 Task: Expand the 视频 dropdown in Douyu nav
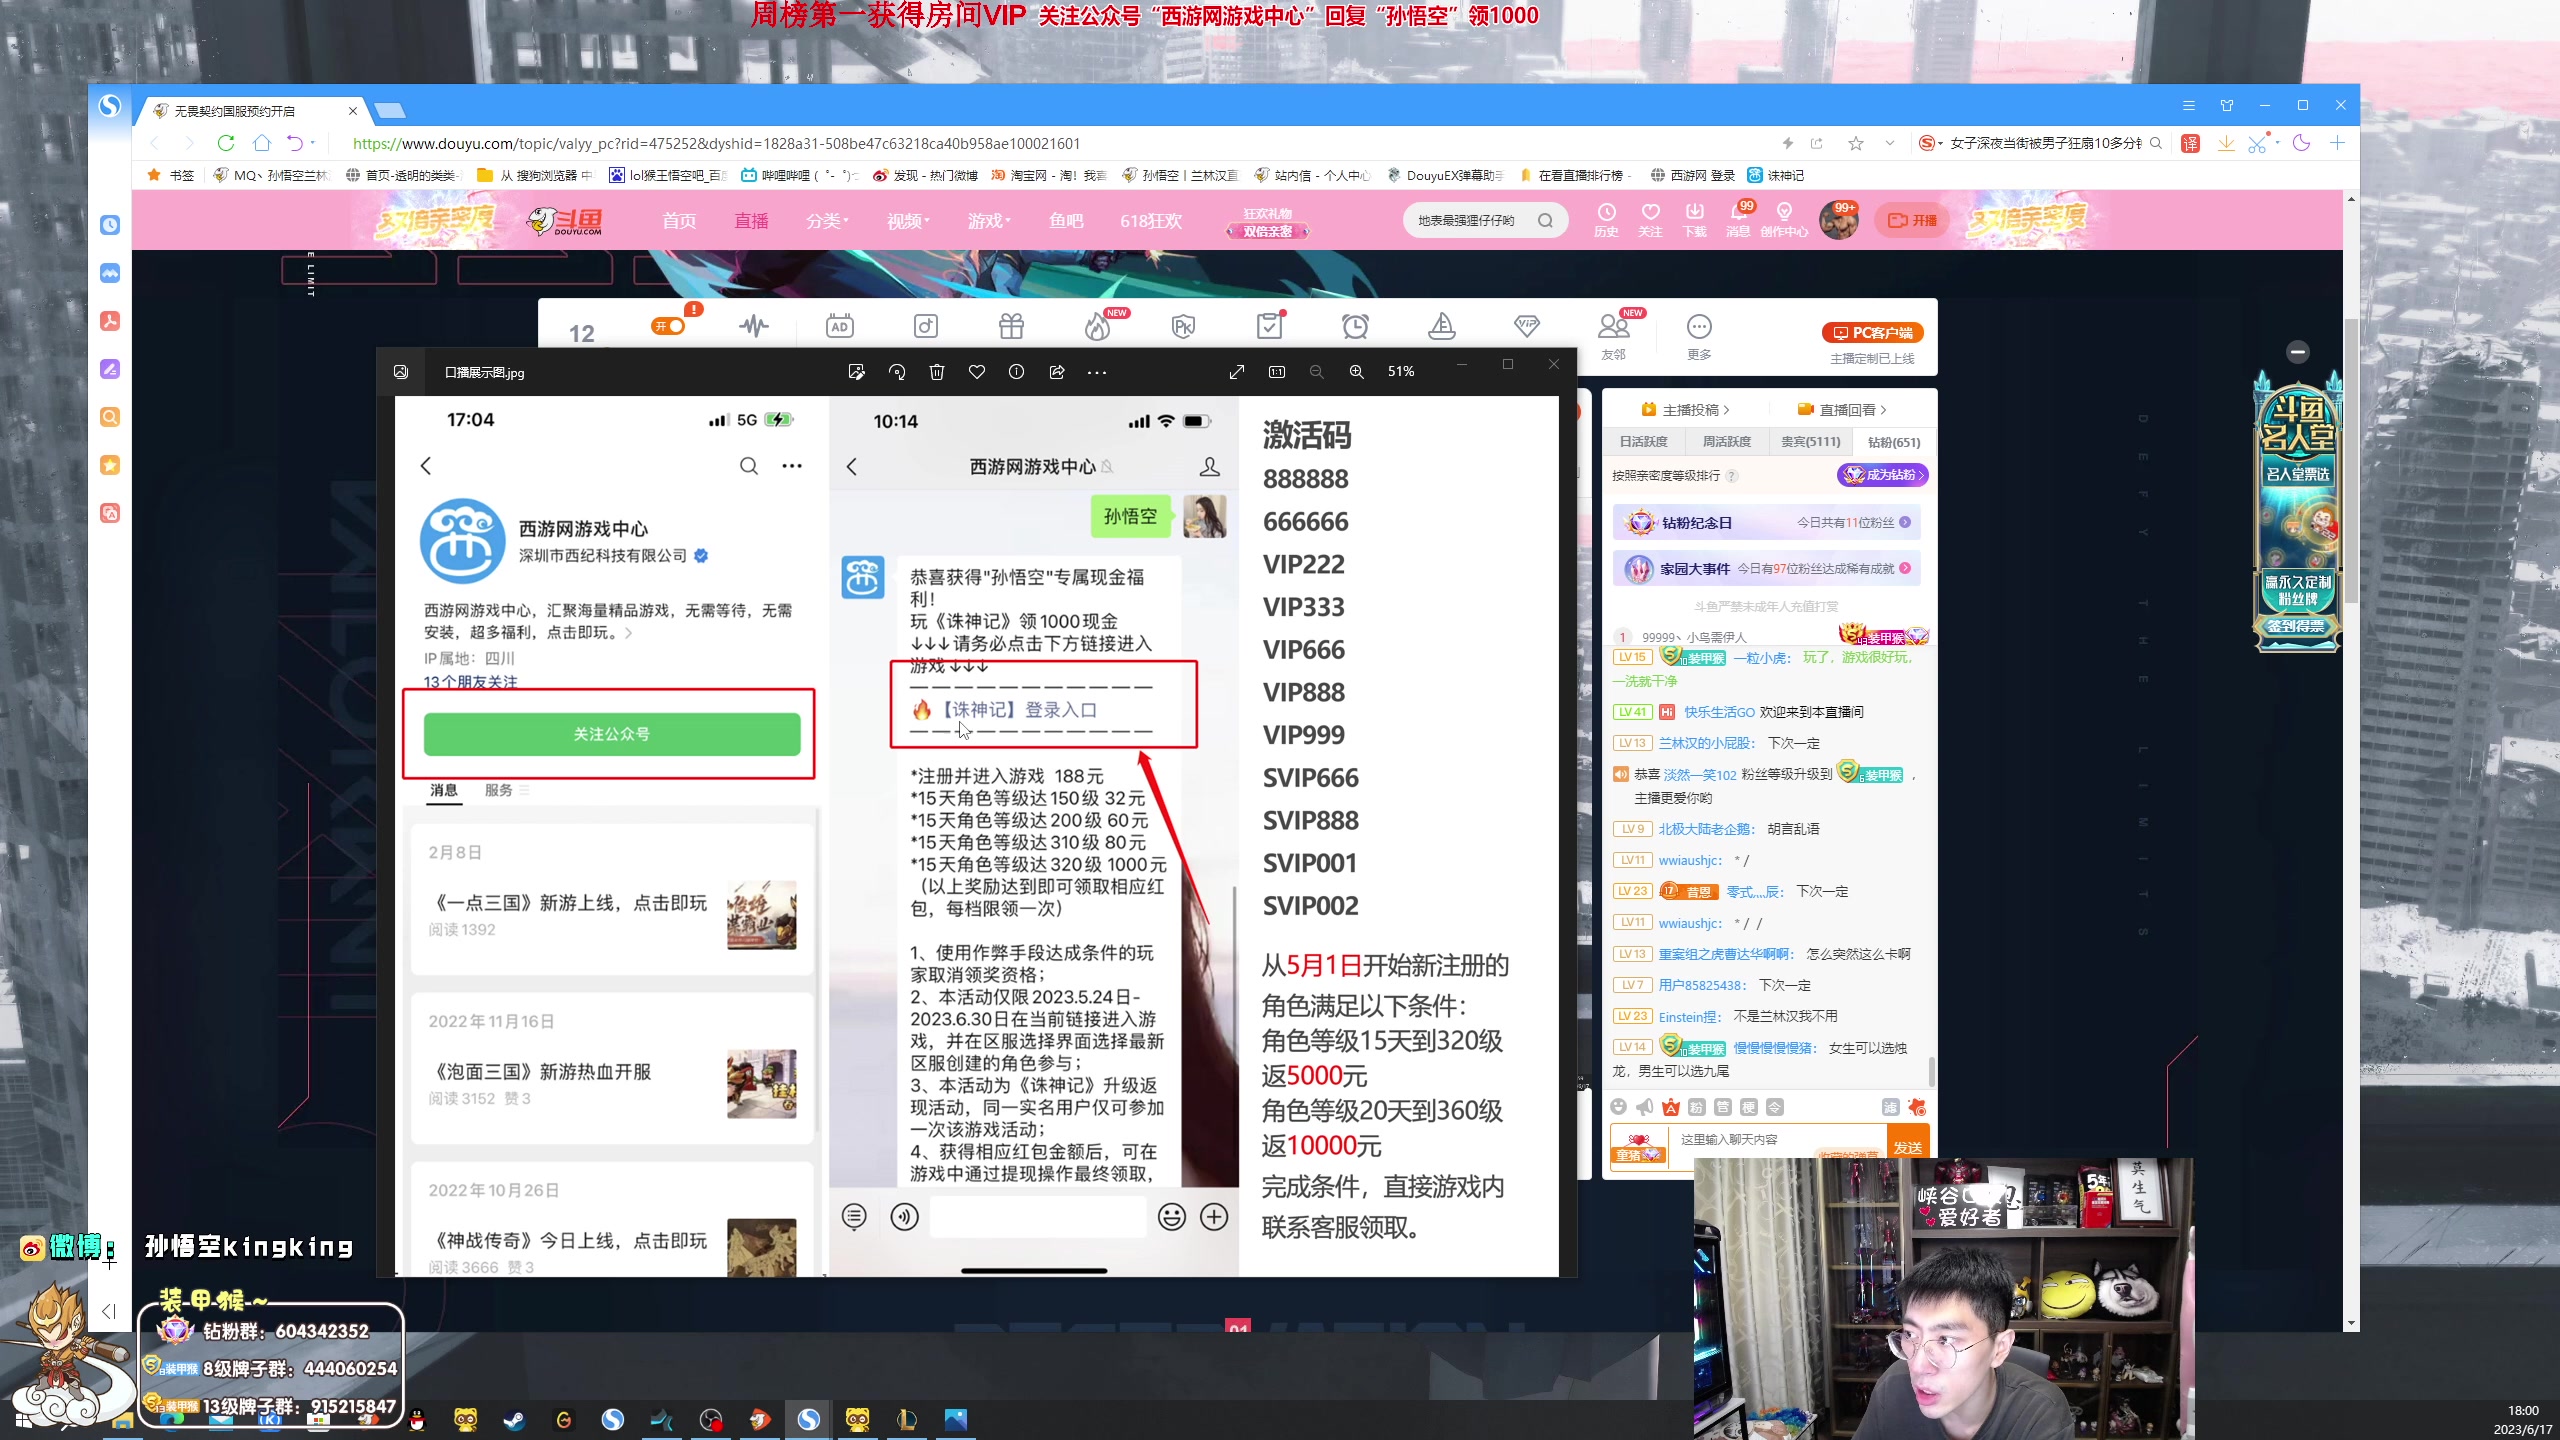(908, 221)
